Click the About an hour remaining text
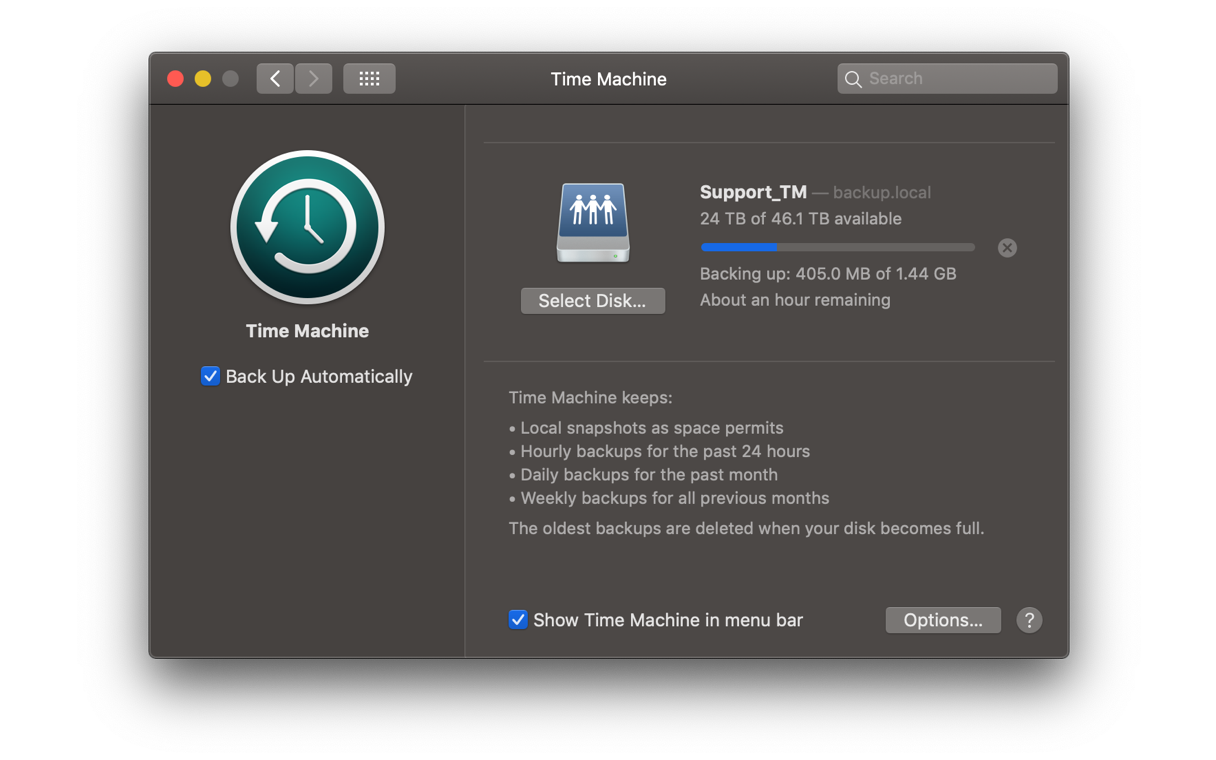Image resolution: width=1216 pixels, height=760 pixels. coord(795,300)
